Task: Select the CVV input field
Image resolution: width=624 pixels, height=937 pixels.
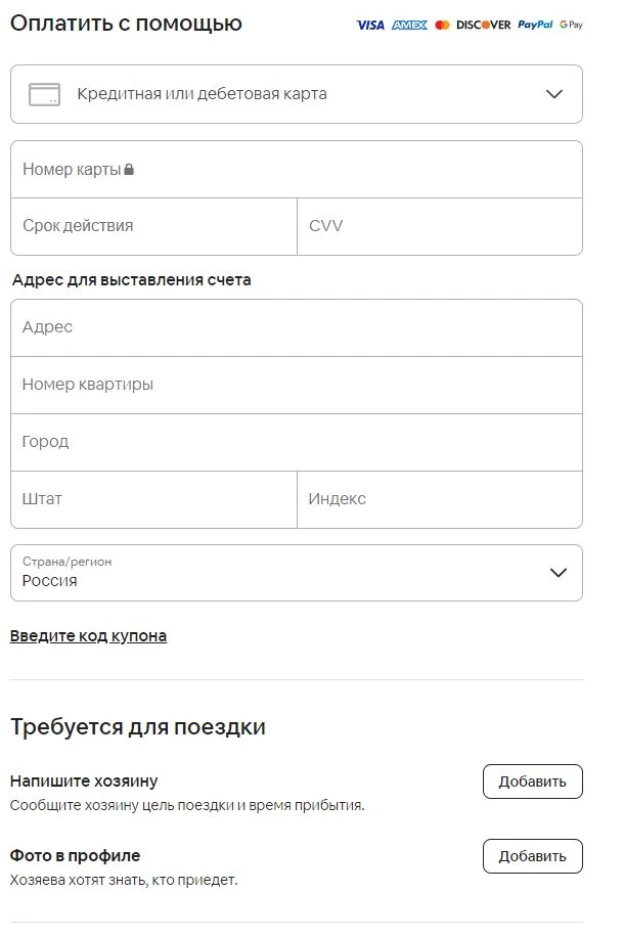Action: [440, 226]
